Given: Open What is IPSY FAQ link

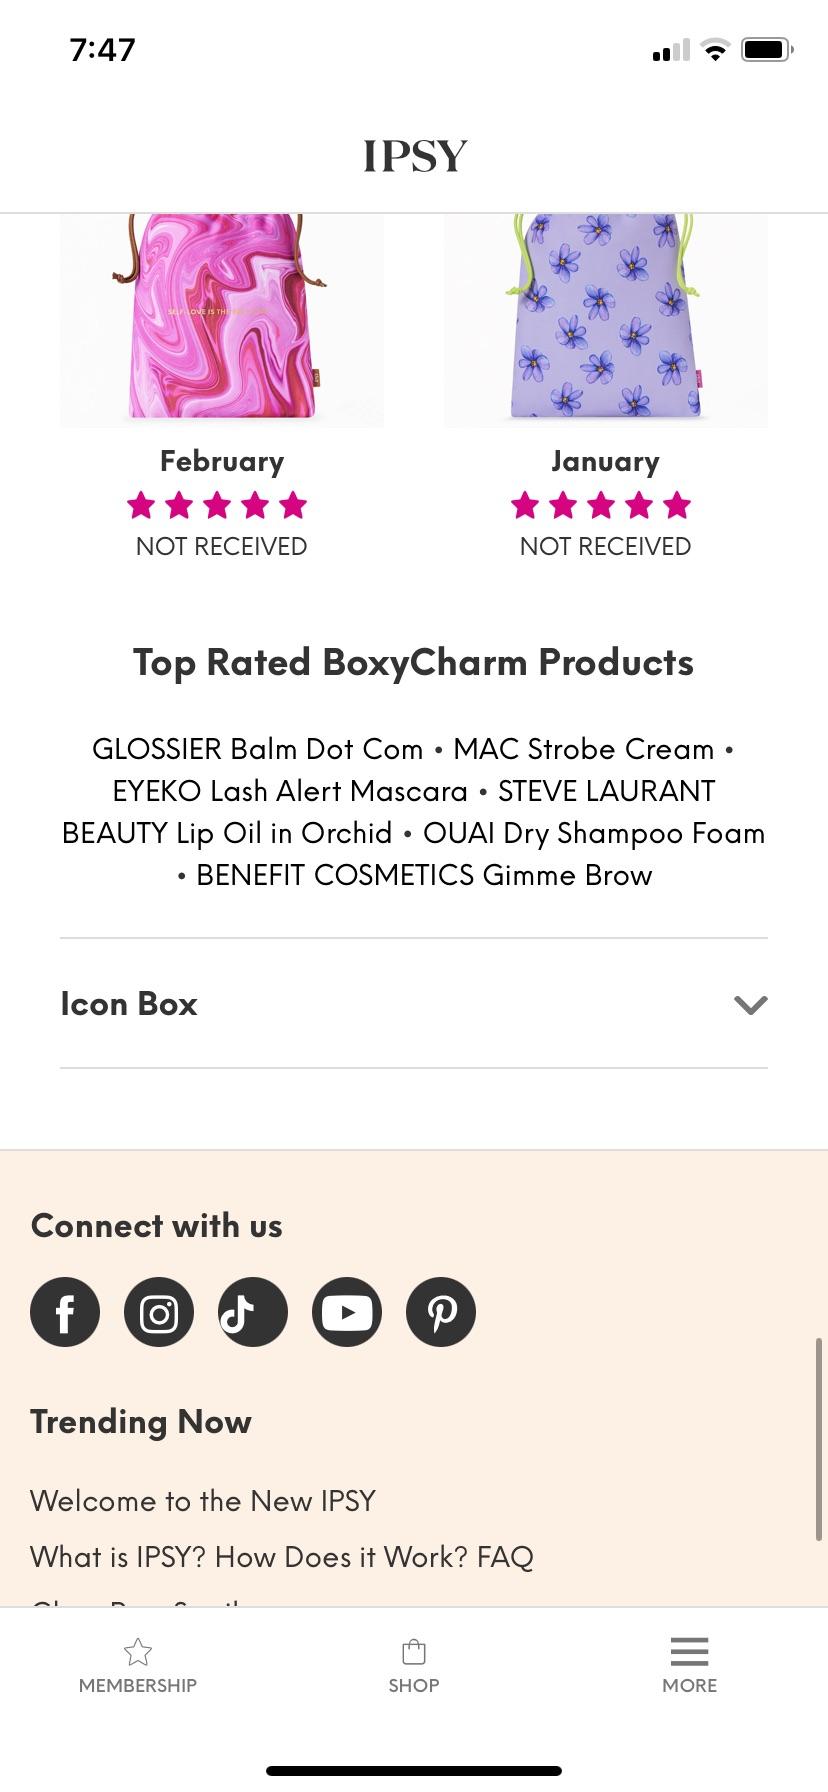Looking at the screenshot, I should (x=282, y=1557).
